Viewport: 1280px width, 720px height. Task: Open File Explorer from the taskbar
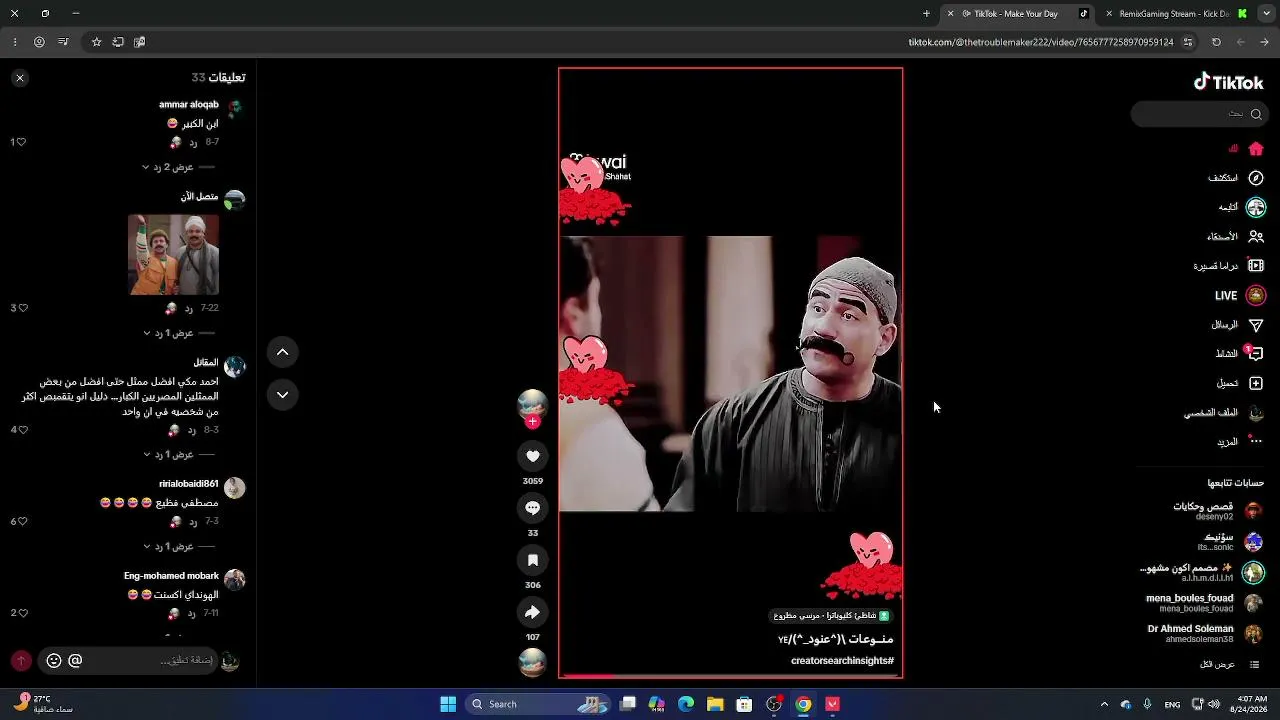tap(715, 704)
